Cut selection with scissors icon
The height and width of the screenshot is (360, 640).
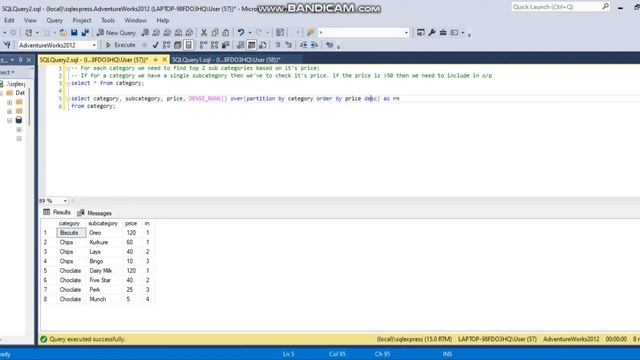[204, 33]
